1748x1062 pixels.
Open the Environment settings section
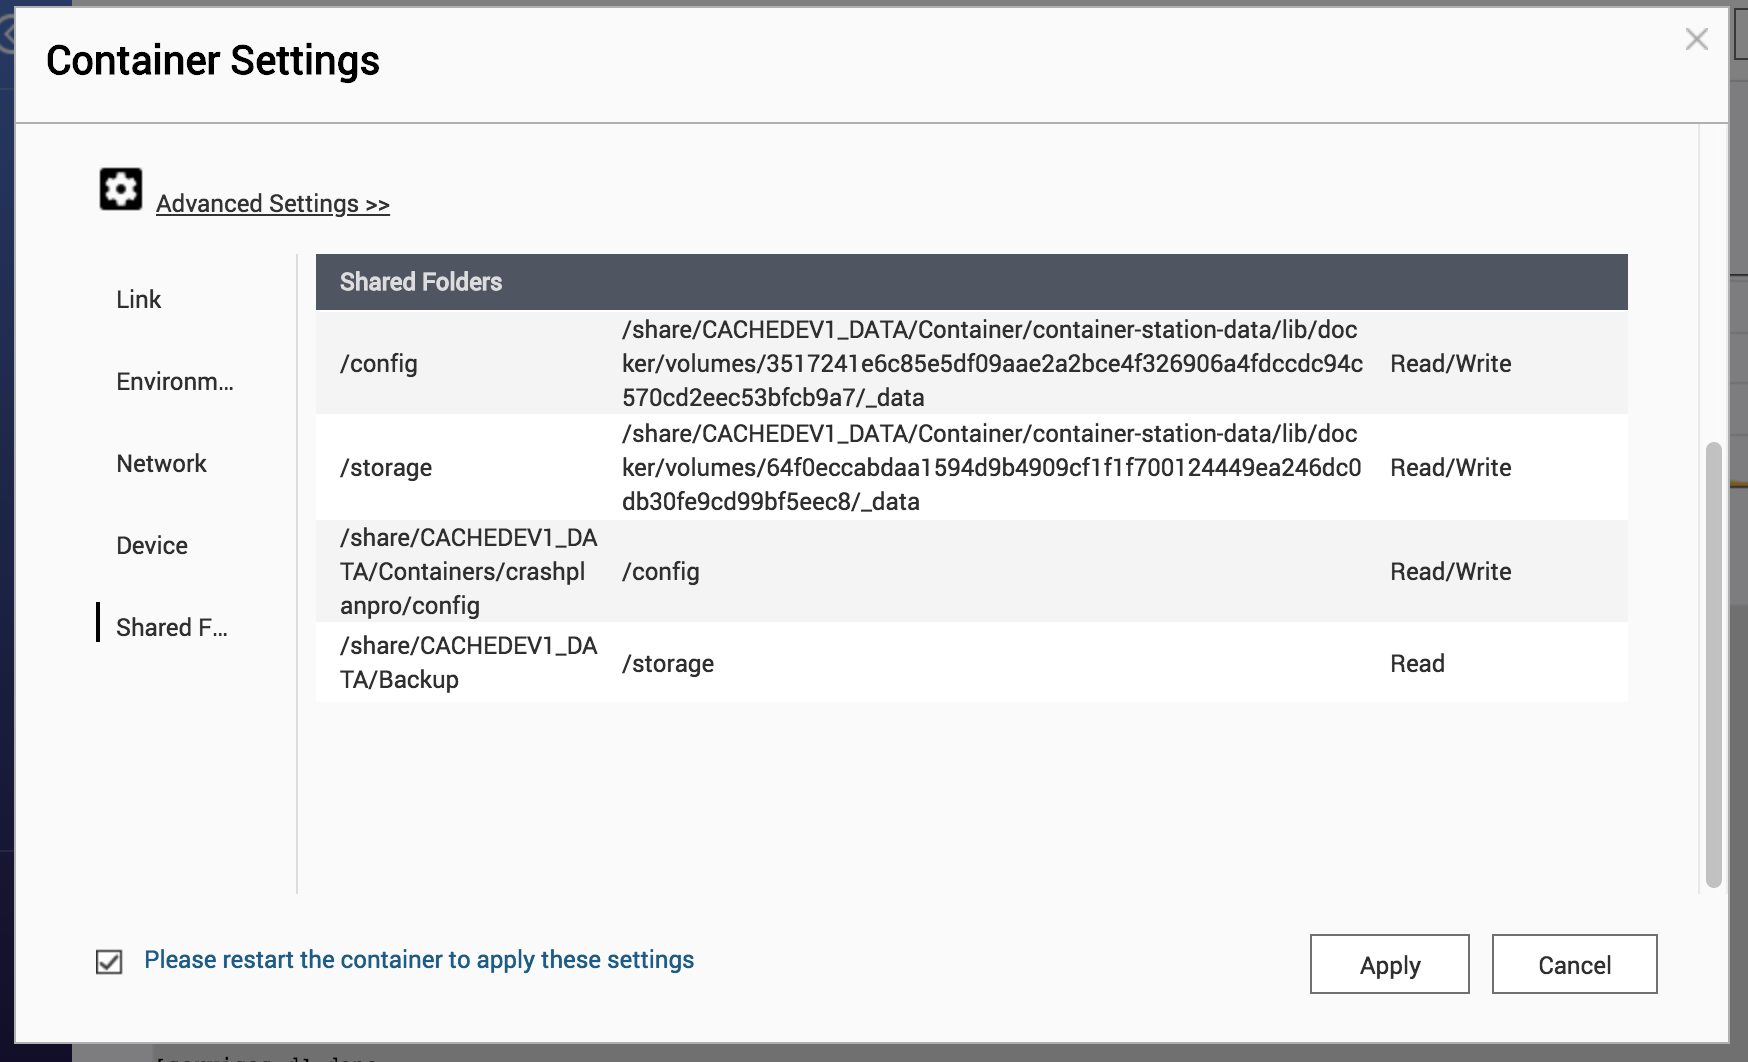click(x=175, y=381)
